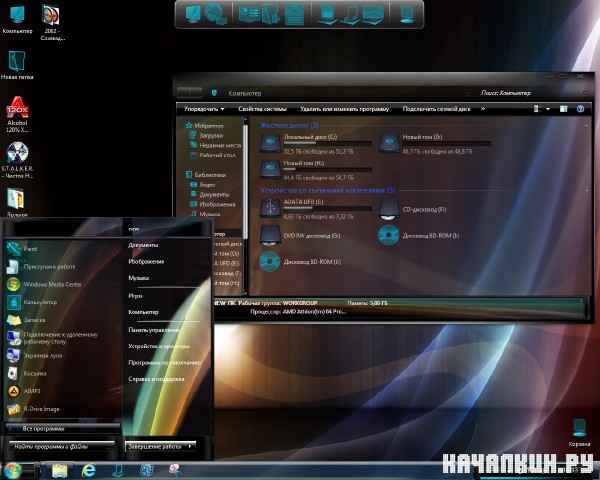The width and height of the screenshot is (600, 480).
Task: Click the change view icon in Explorer toolbar
Action: (x=536, y=109)
